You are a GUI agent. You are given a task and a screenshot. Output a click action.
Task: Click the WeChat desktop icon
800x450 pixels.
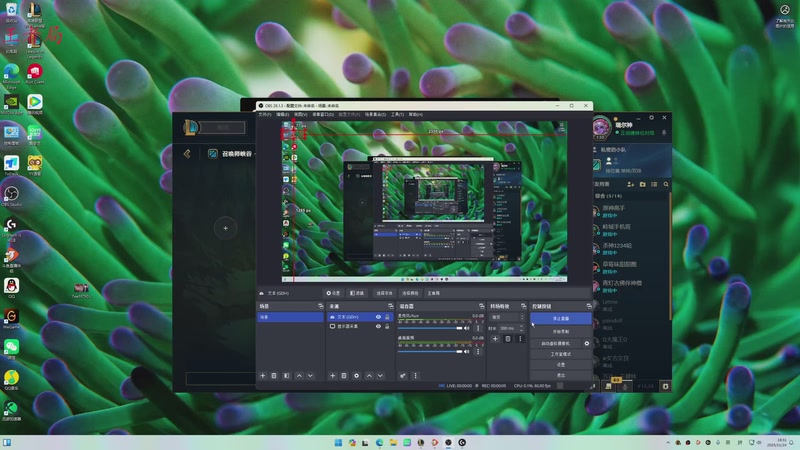11,345
